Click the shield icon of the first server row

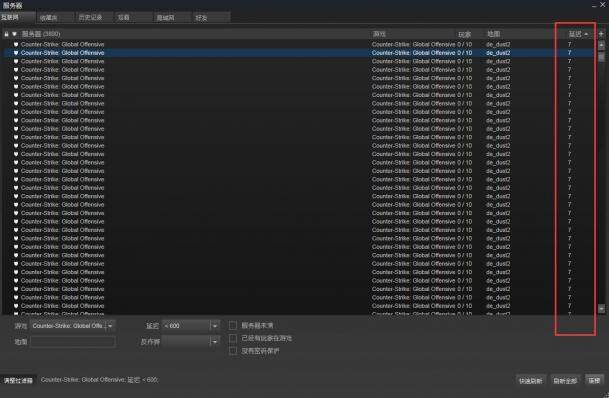(16, 44)
